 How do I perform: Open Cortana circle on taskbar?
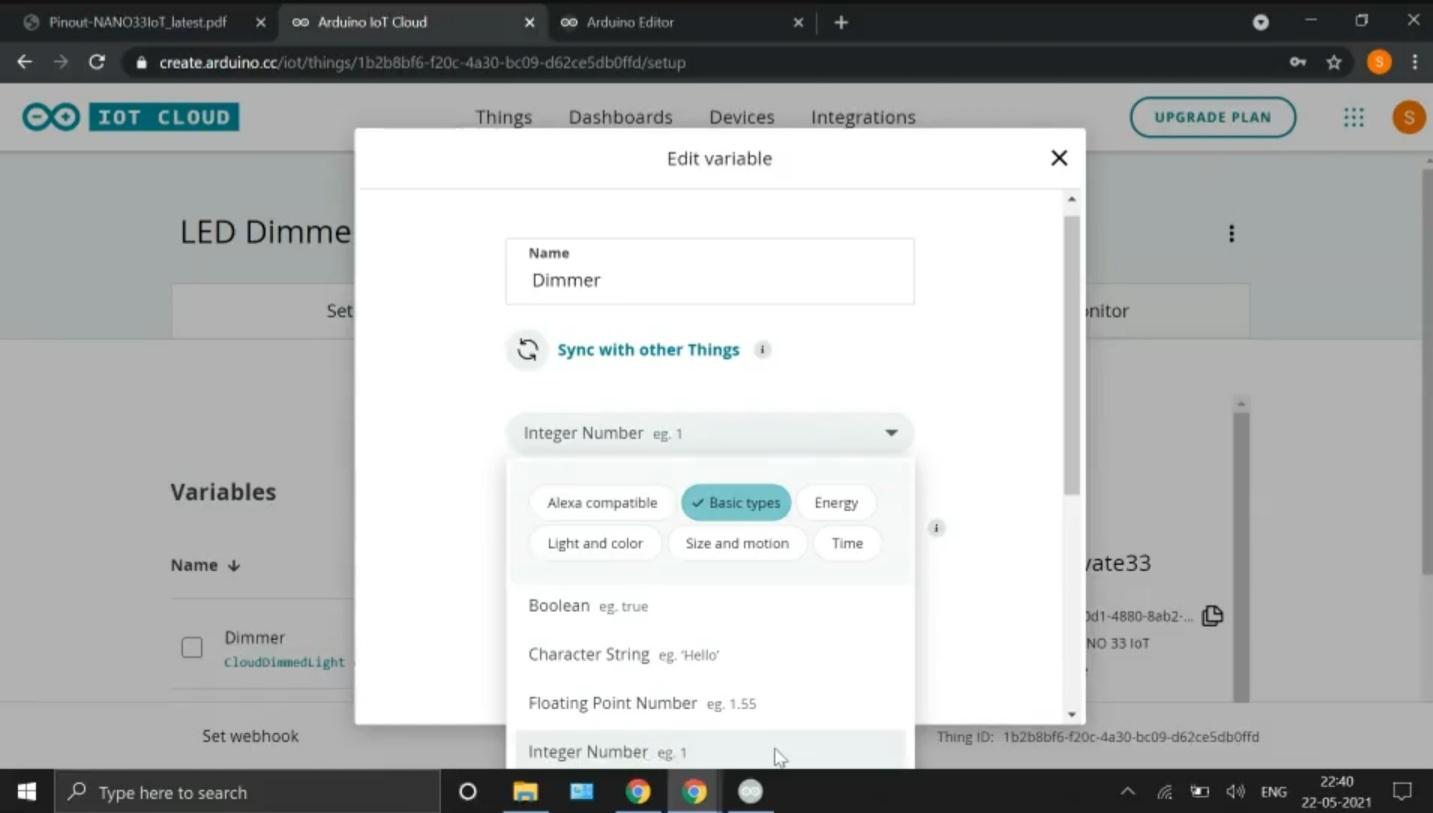(467, 792)
